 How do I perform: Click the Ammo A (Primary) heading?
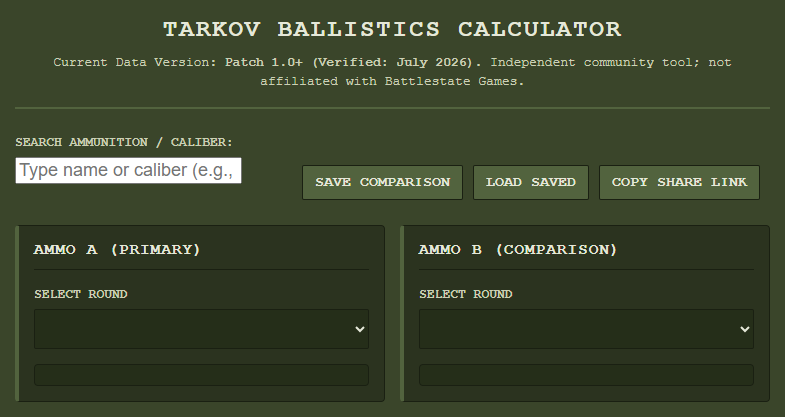pos(117,249)
